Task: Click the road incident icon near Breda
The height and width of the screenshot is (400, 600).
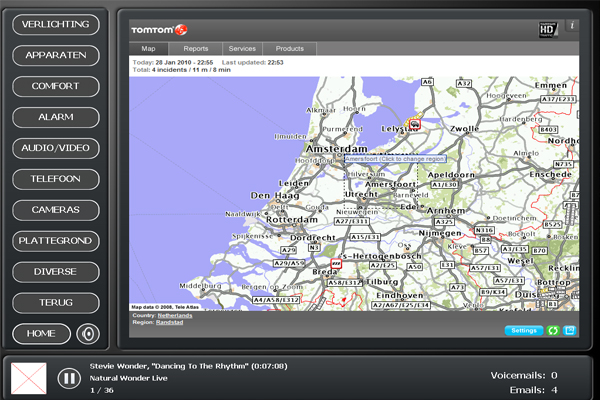Action: [x=336, y=263]
